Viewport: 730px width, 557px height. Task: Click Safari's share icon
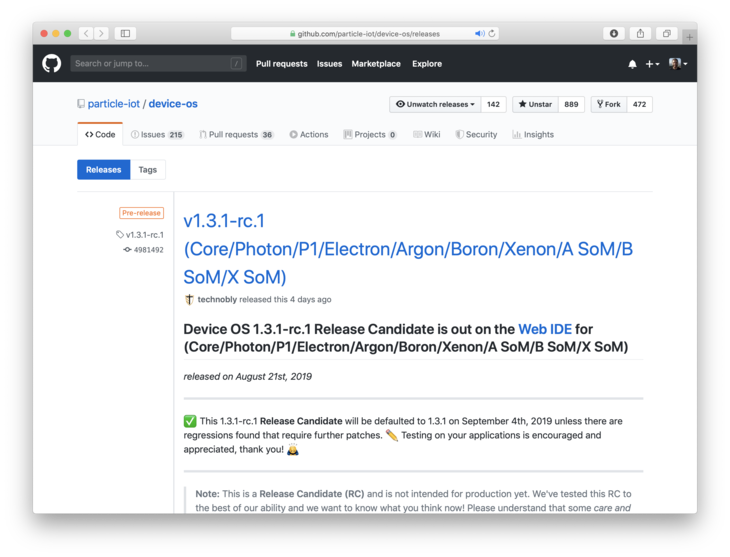click(x=641, y=33)
